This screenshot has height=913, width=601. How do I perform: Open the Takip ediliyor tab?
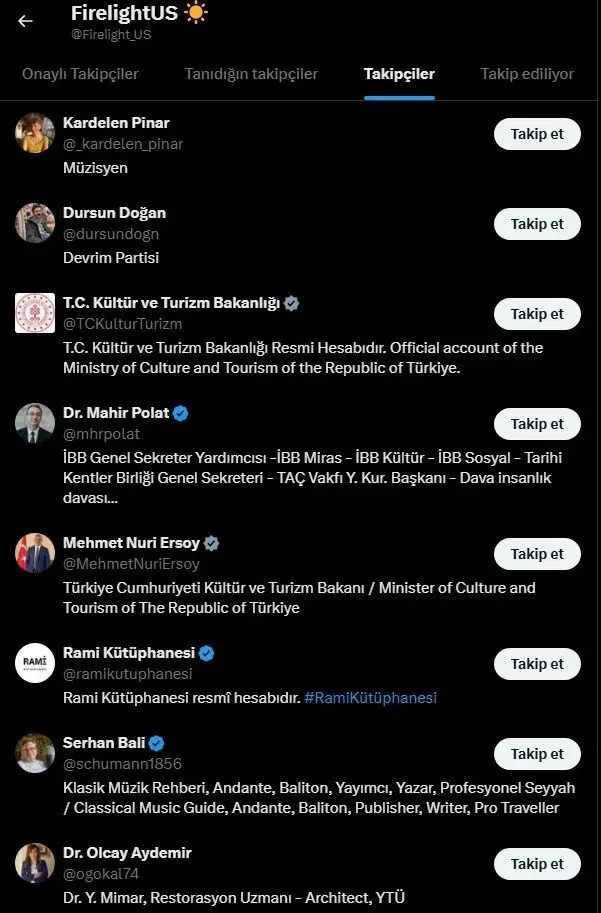point(527,74)
